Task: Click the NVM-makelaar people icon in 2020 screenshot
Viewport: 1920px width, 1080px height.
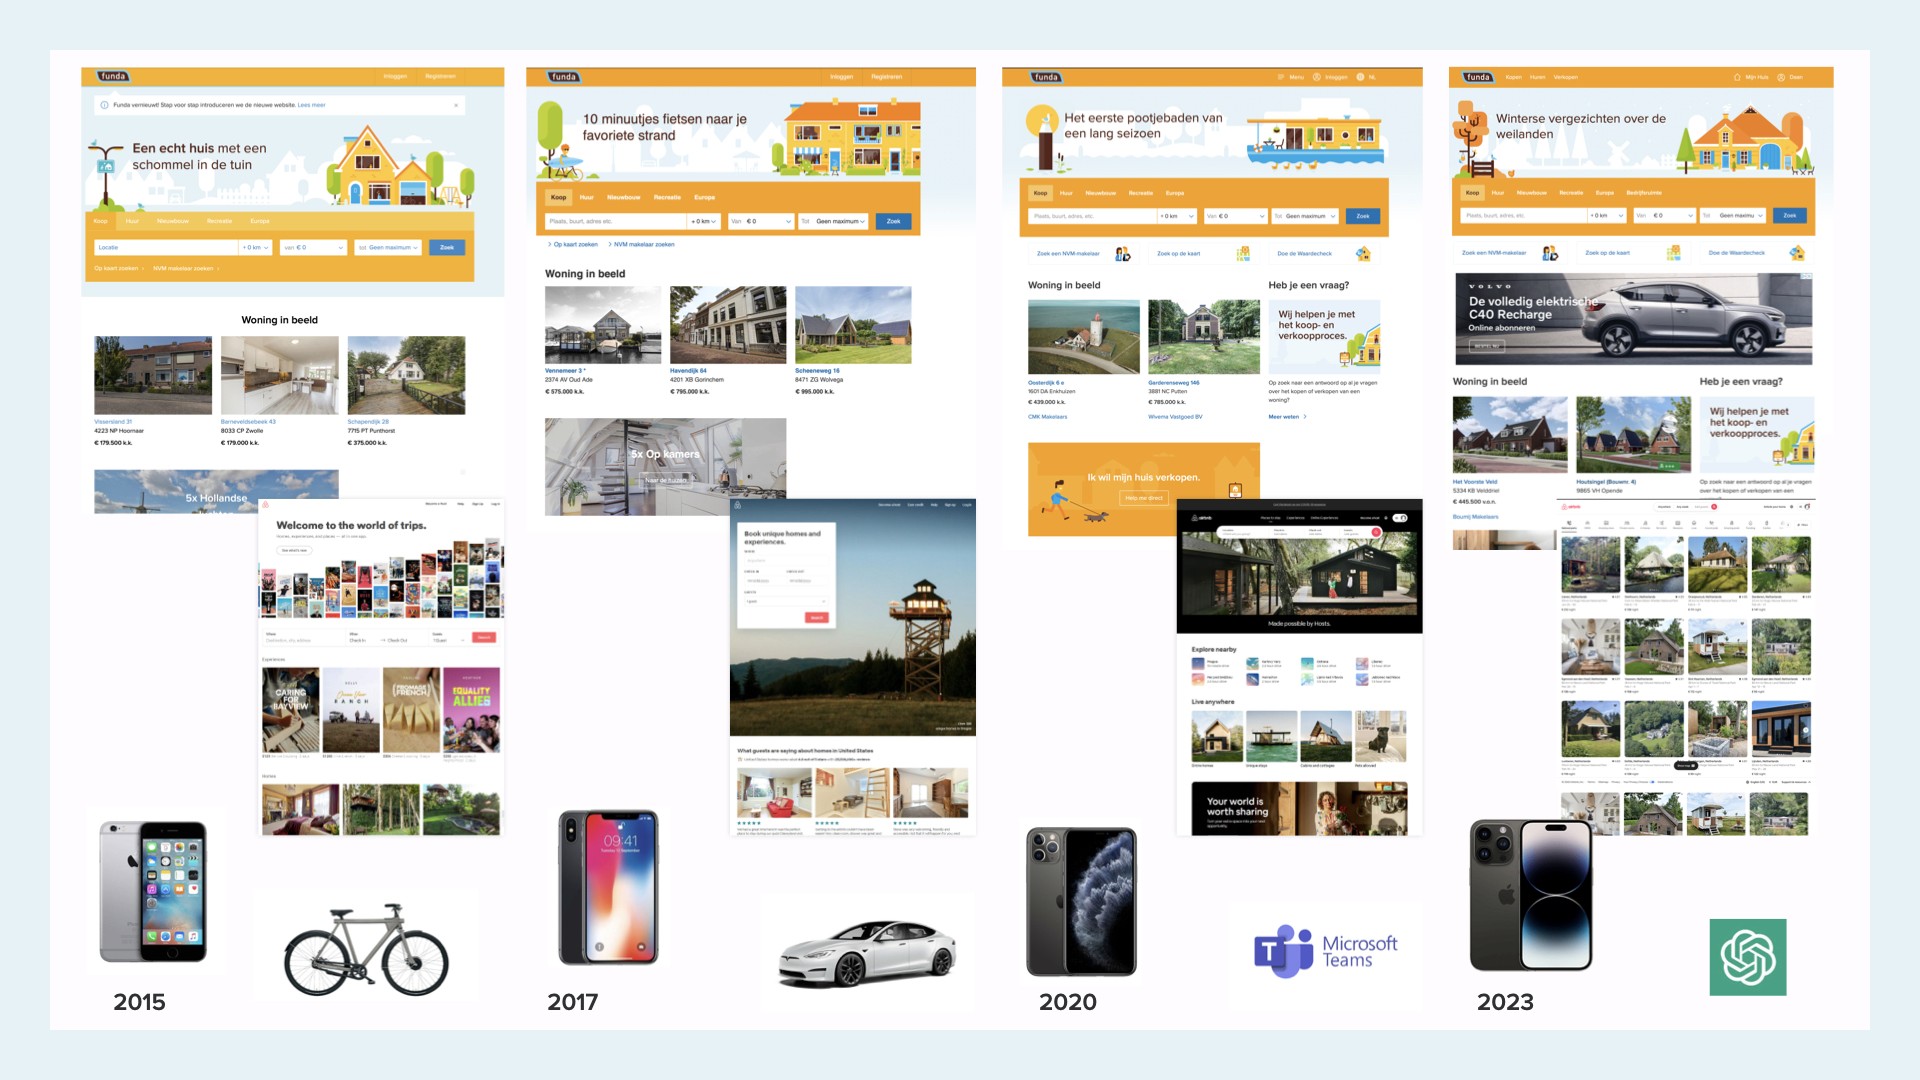Action: 1123,254
